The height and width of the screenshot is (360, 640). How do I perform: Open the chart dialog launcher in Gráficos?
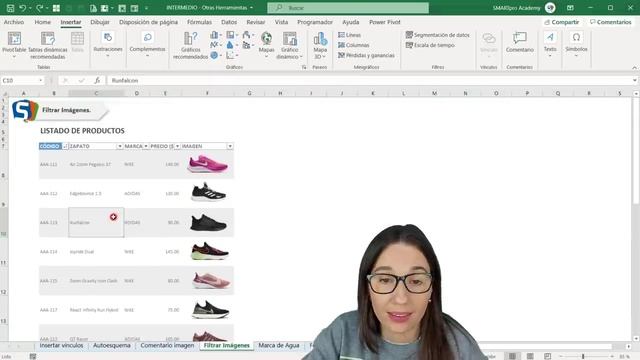pyautogui.click(x=304, y=67)
